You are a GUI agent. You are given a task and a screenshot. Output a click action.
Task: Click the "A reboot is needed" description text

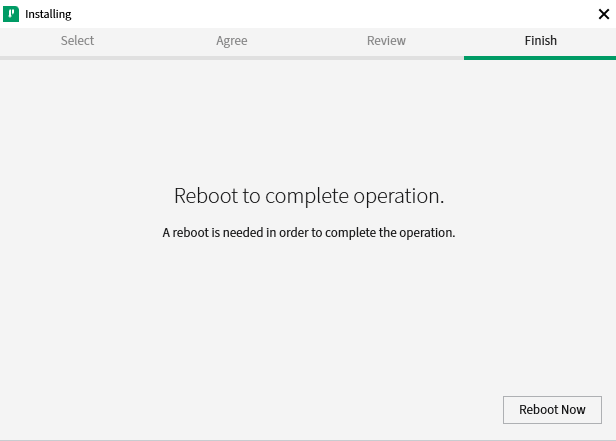click(x=308, y=233)
